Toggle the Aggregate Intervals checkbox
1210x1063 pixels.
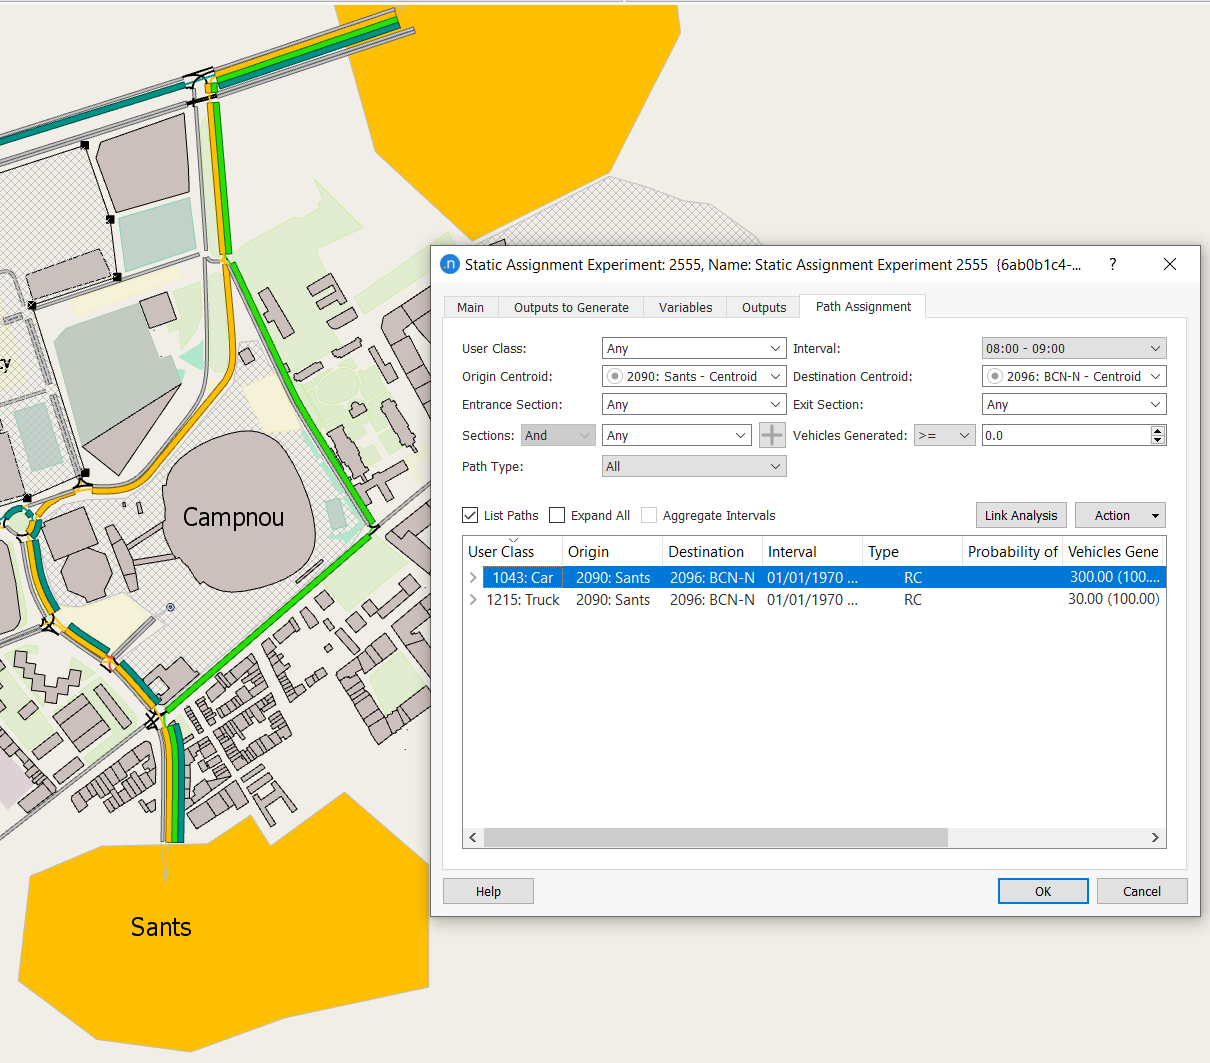tap(649, 515)
